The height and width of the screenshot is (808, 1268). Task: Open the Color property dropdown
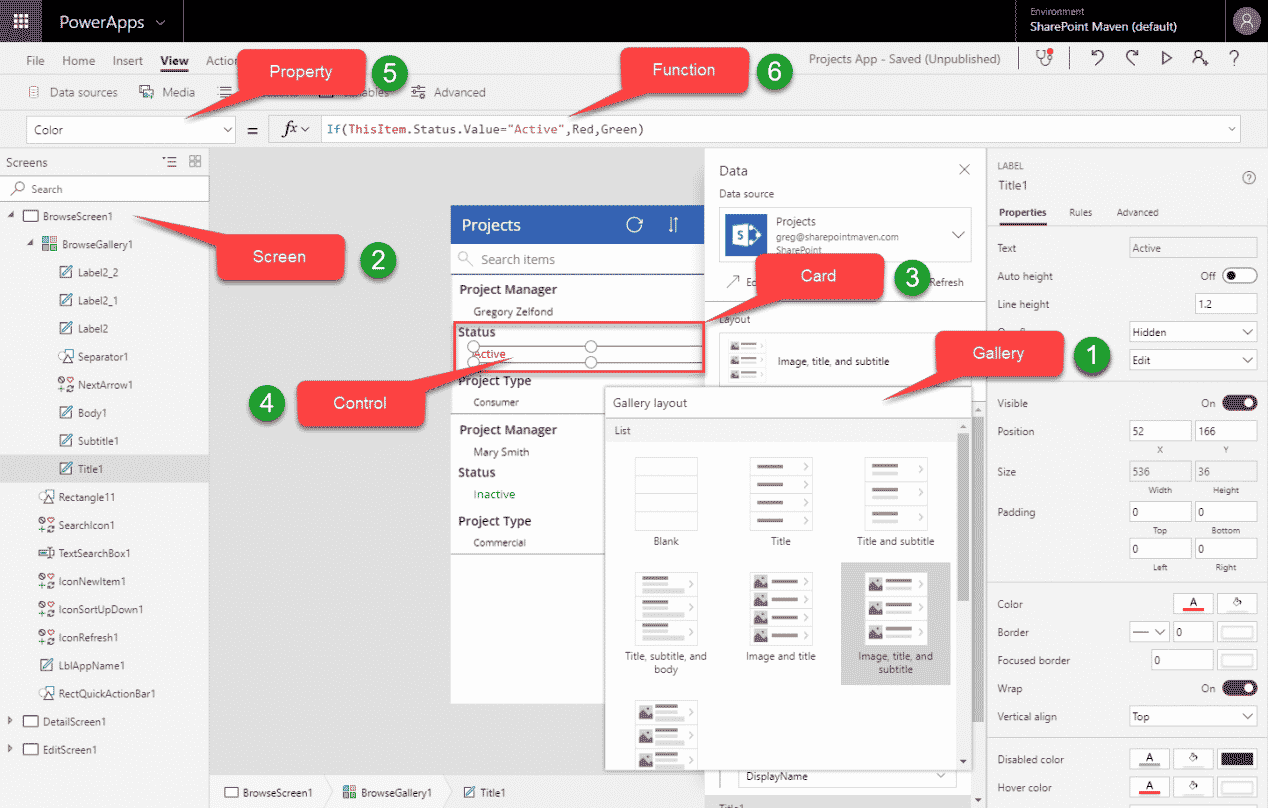130,129
